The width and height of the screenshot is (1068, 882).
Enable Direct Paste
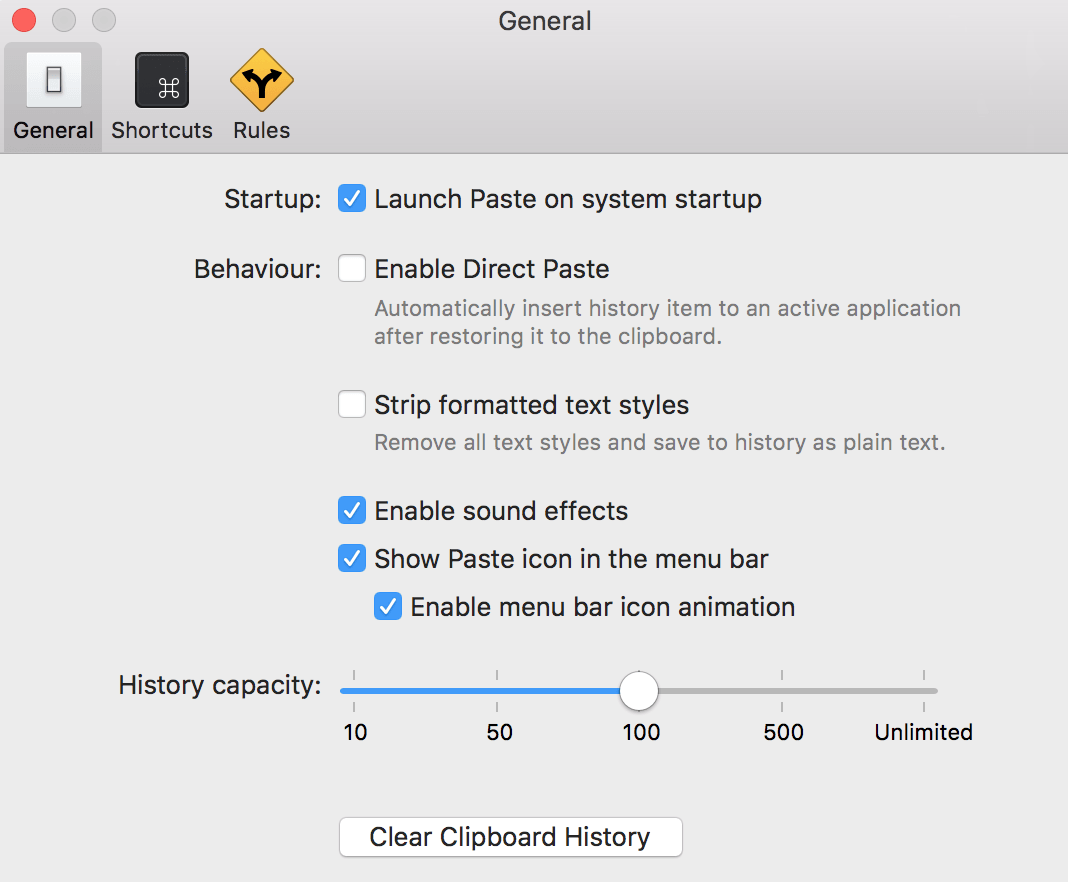351,268
